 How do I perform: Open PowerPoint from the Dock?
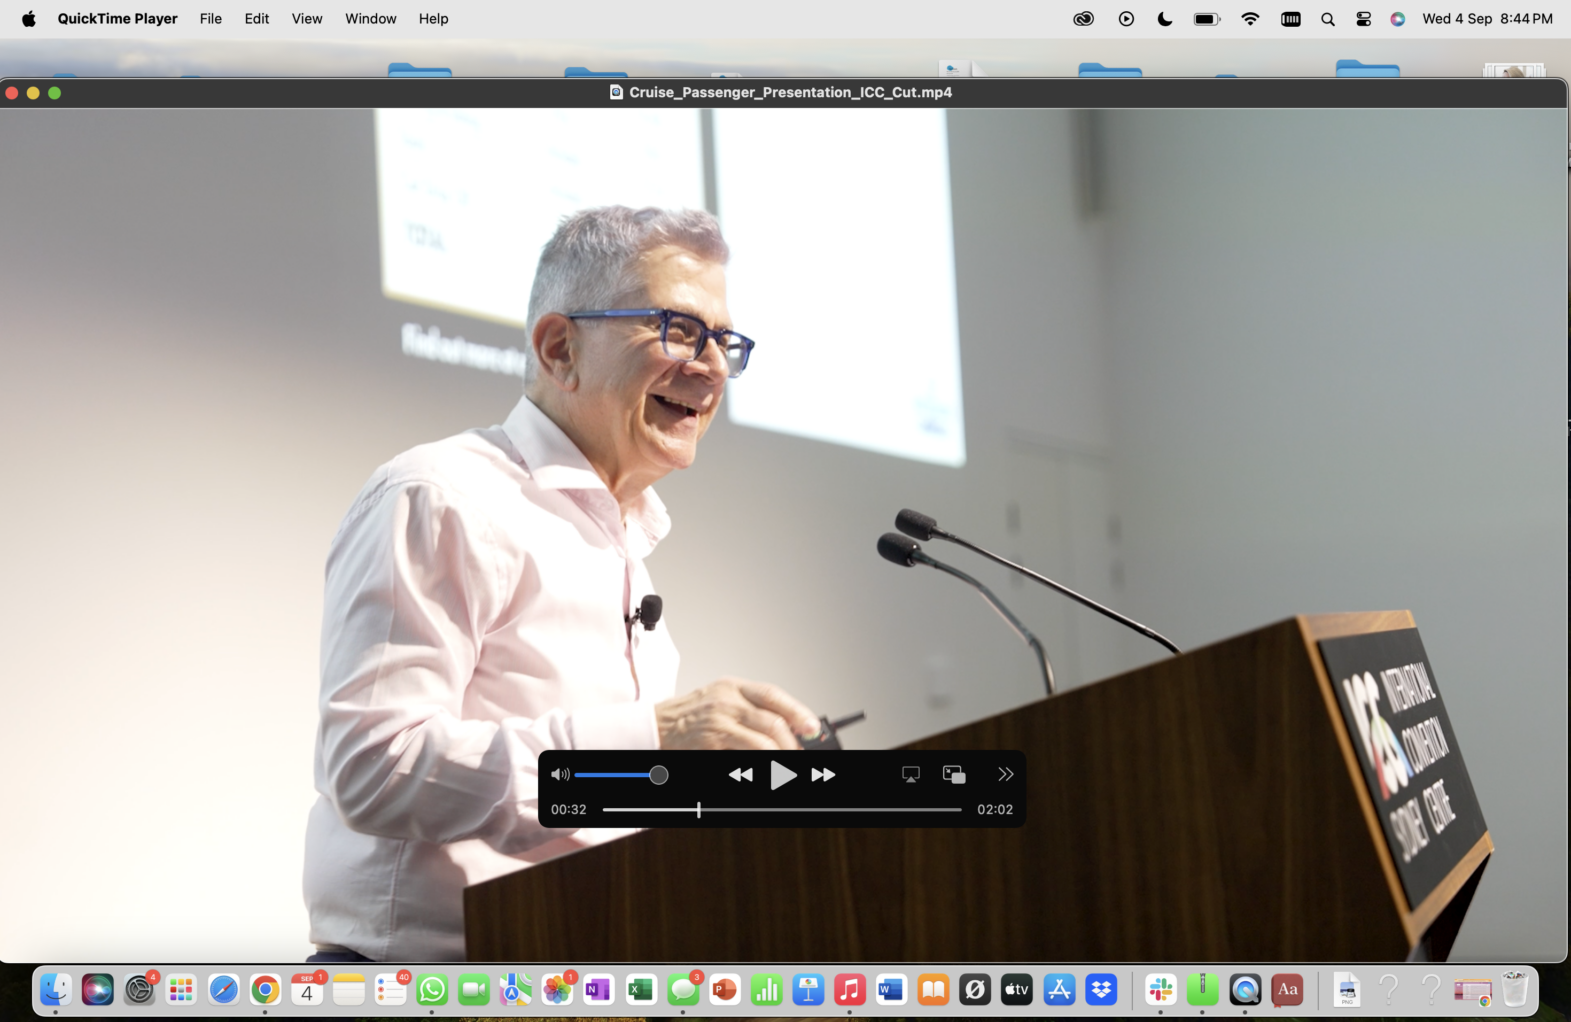[725, 990]
